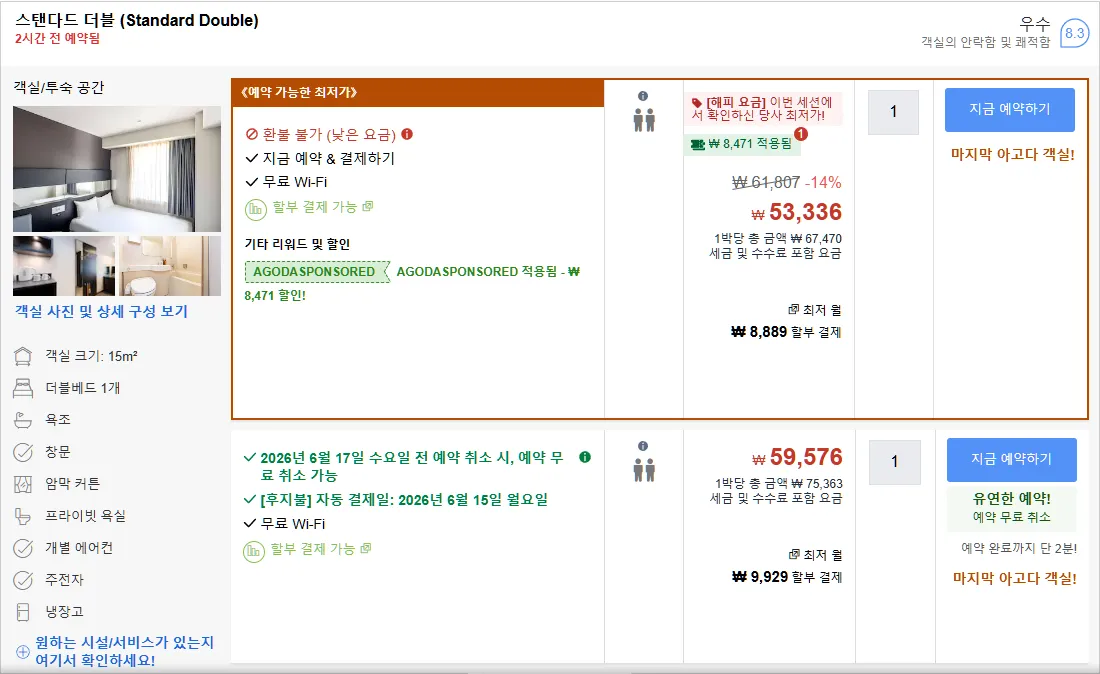The width and height of the screenshot is (1100, 674).
Task: Click the private bathroom icon
Action: tap(23, 516)
